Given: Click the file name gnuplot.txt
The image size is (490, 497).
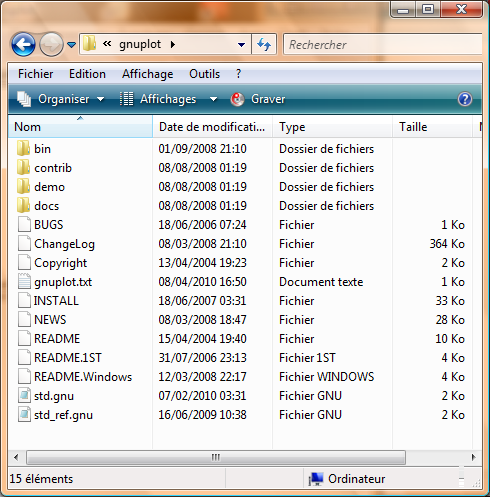Looking at the screenshot, I should point(63,282).
